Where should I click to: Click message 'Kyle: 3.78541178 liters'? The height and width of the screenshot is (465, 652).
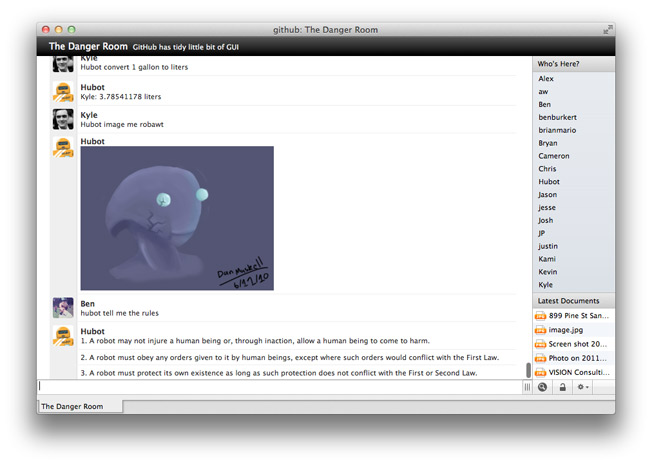(121, 96)
